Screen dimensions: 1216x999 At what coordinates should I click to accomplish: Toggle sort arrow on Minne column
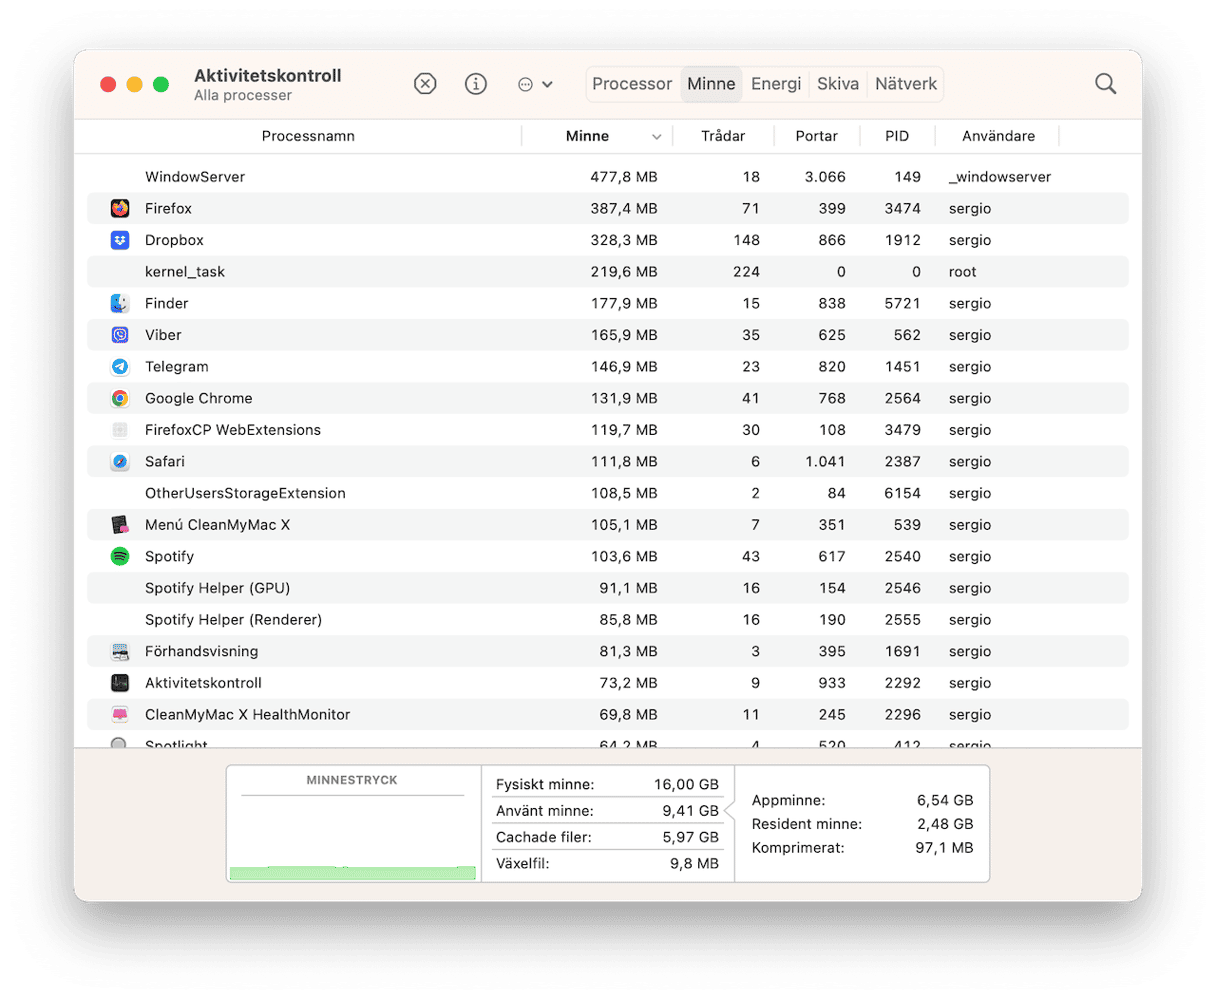[656, 137]
